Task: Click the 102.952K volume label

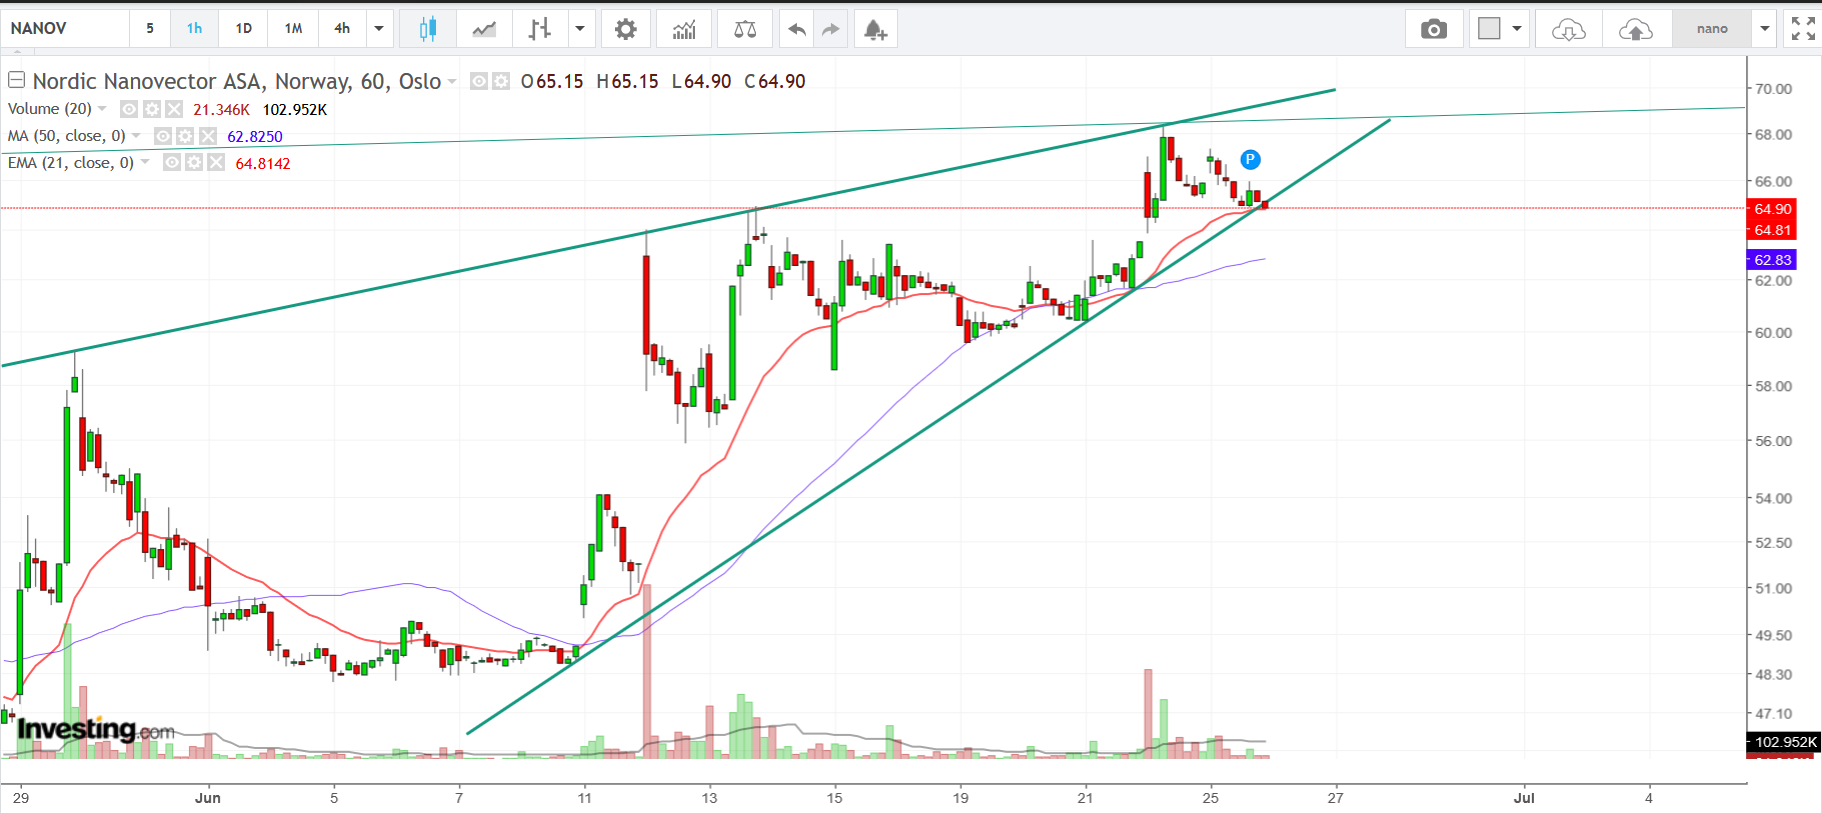Action: click(x=1785, y=742)
